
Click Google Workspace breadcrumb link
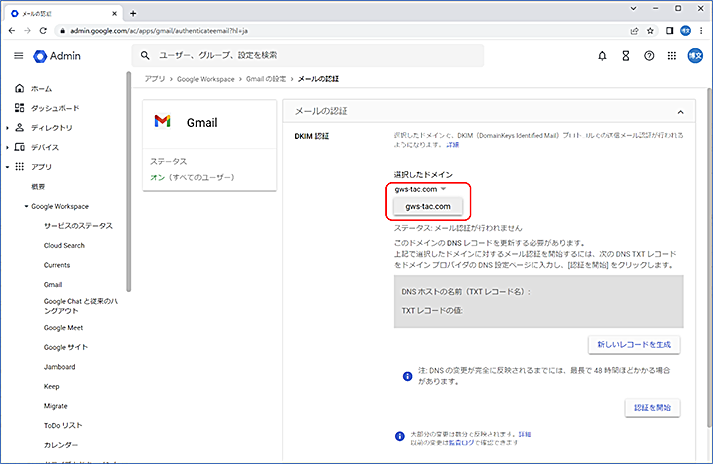point(206,79)
